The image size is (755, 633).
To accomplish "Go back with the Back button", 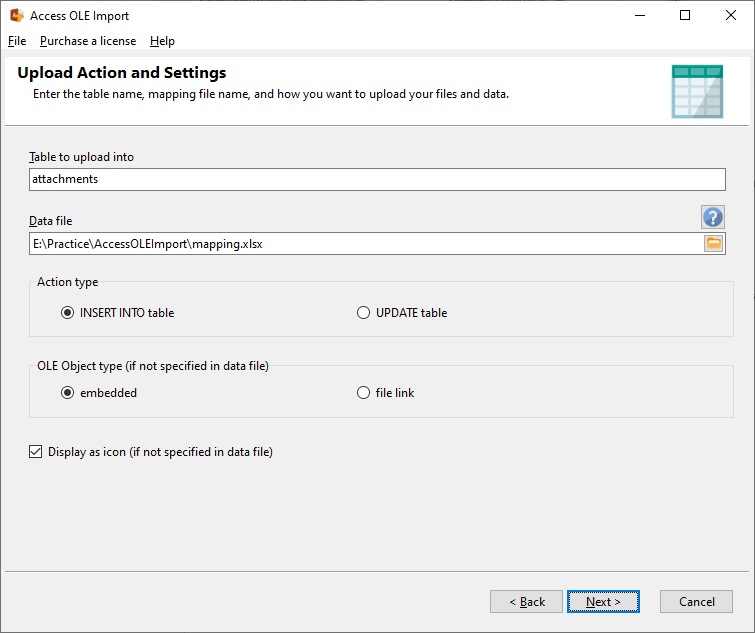I will coord(526,601).
